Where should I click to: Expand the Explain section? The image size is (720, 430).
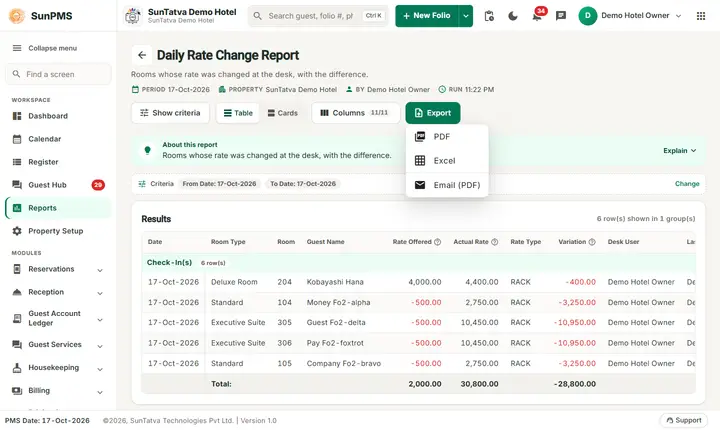[x=680, y=151]
